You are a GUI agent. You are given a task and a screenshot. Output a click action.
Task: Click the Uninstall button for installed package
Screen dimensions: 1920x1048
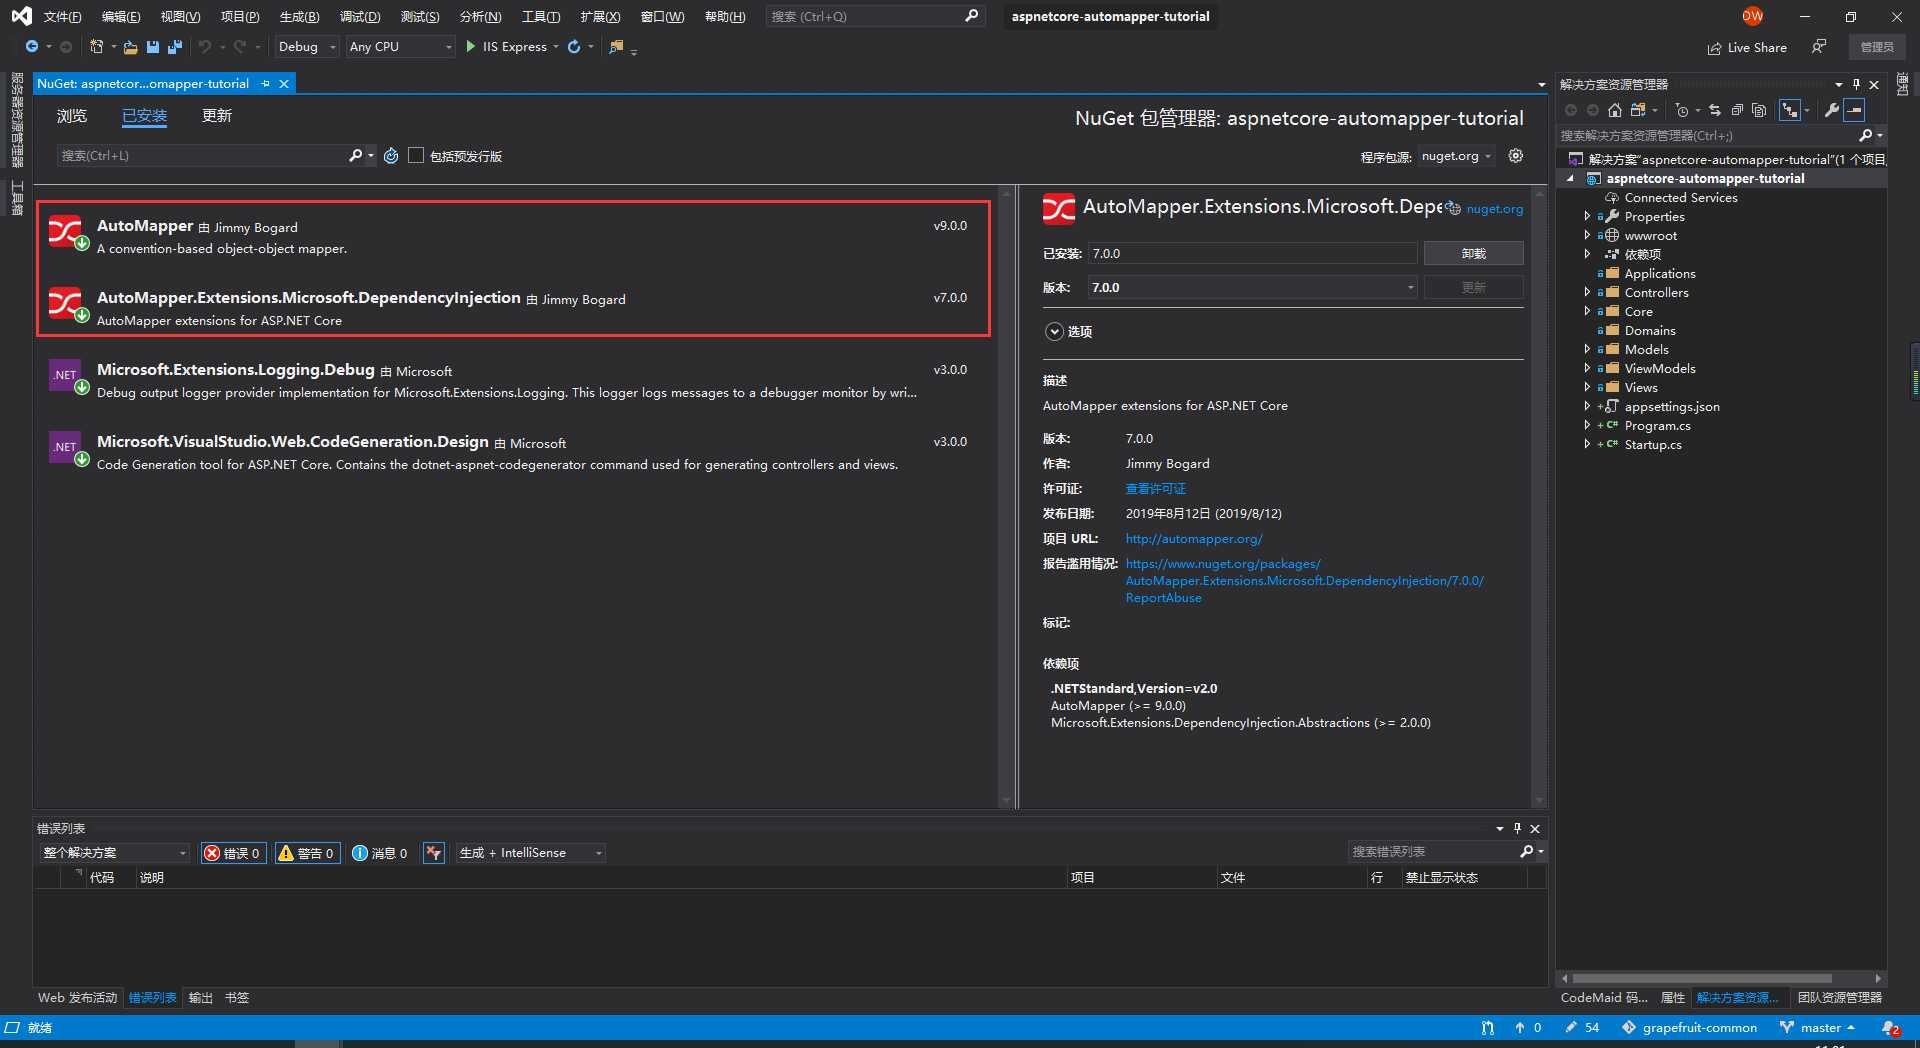(x=1473, y=254)
